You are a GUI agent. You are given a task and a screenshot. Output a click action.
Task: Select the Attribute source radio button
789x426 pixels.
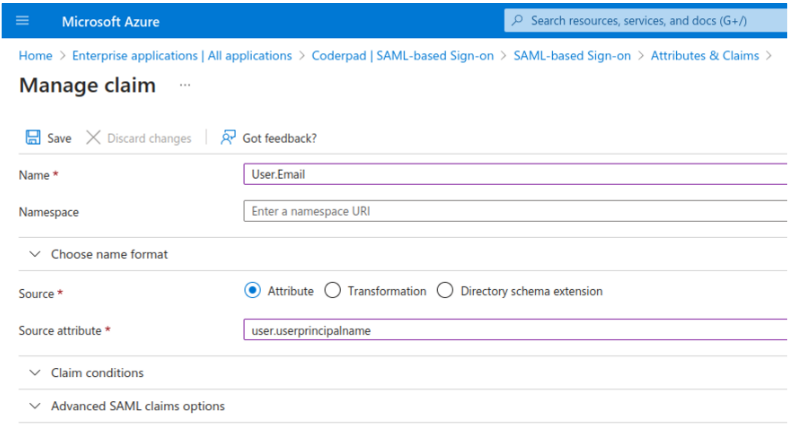(x=253, y=291)
